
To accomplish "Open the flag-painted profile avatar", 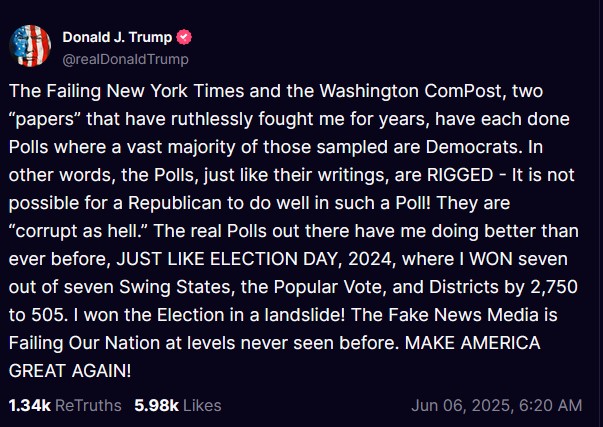I will tap(30, 46).
